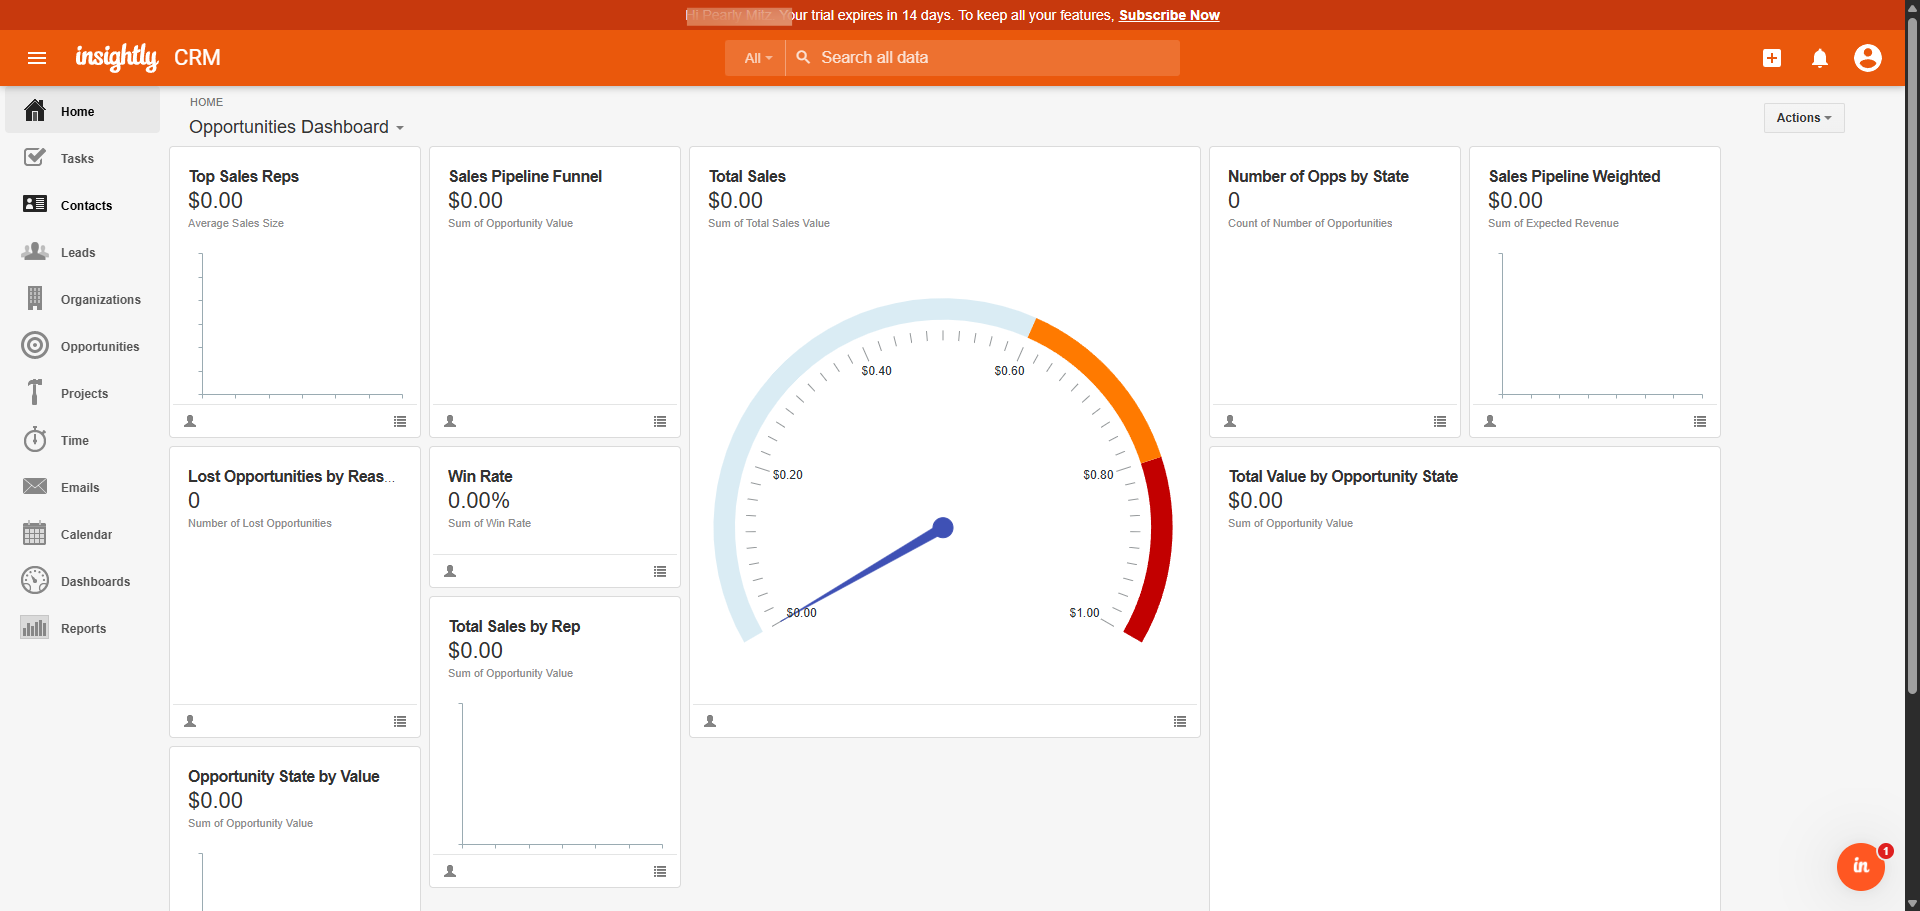Click list icon on Top Sales Reps card
The image size is (1920, 911).
click(400, 422)
